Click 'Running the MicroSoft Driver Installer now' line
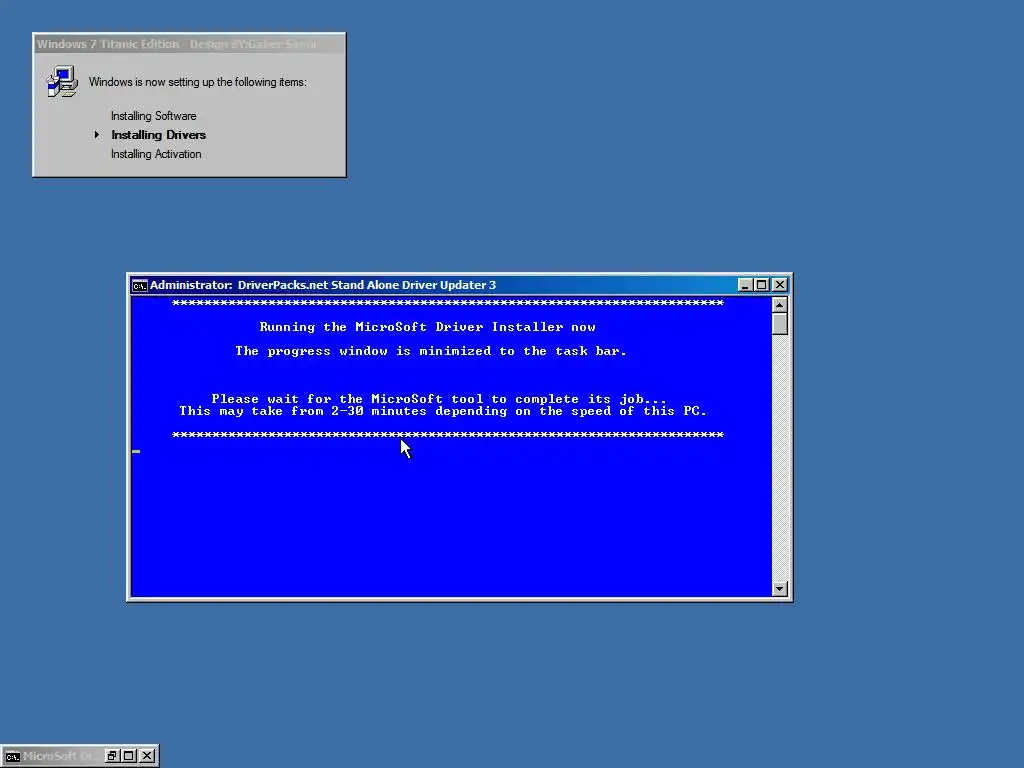 428,327
